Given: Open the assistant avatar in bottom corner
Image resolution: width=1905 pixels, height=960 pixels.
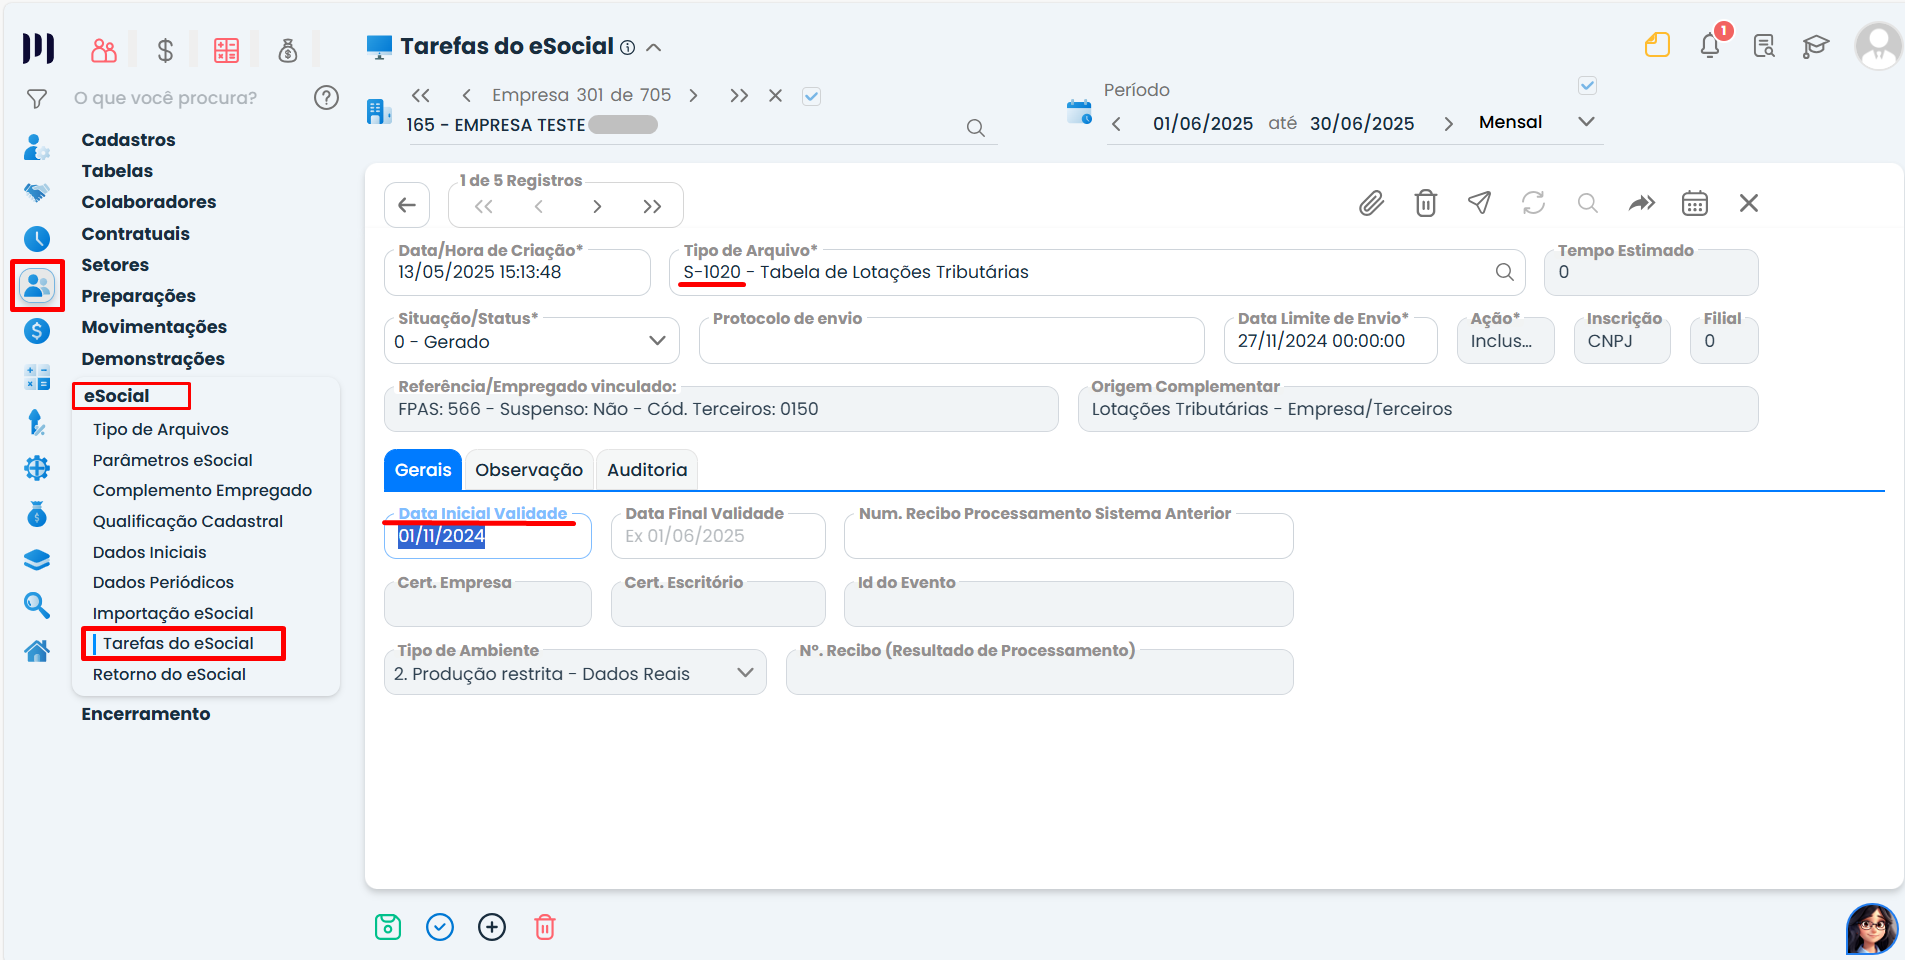Looking at the screenshot, I should 1872,930.
